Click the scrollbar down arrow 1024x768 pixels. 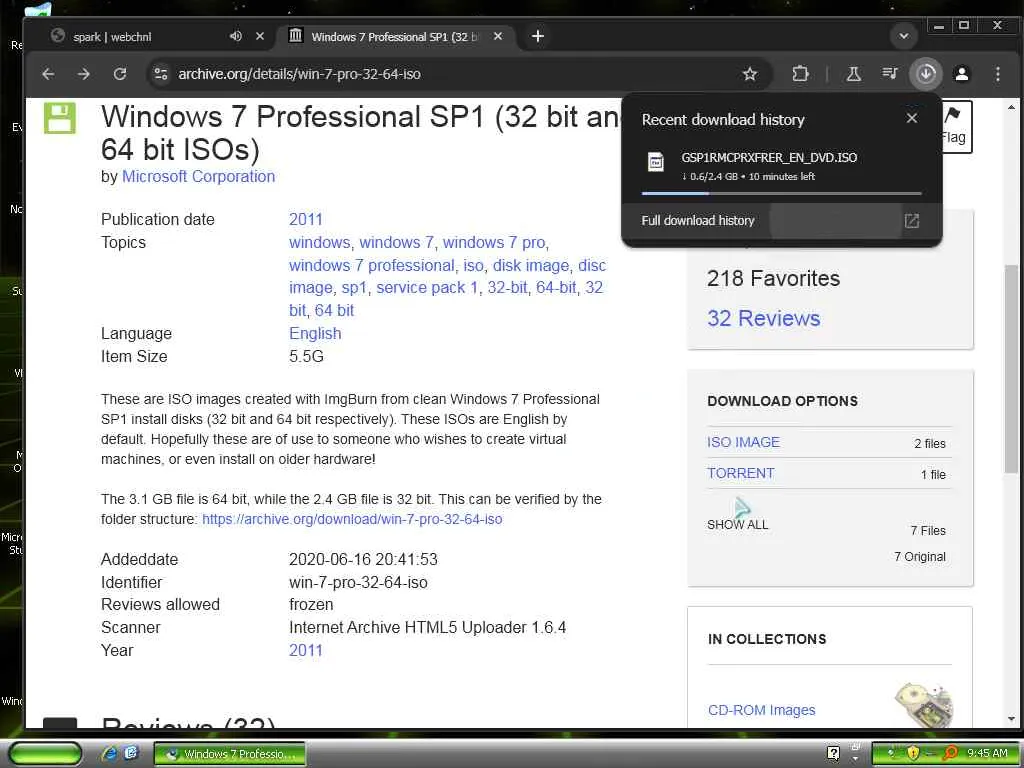1011,720
